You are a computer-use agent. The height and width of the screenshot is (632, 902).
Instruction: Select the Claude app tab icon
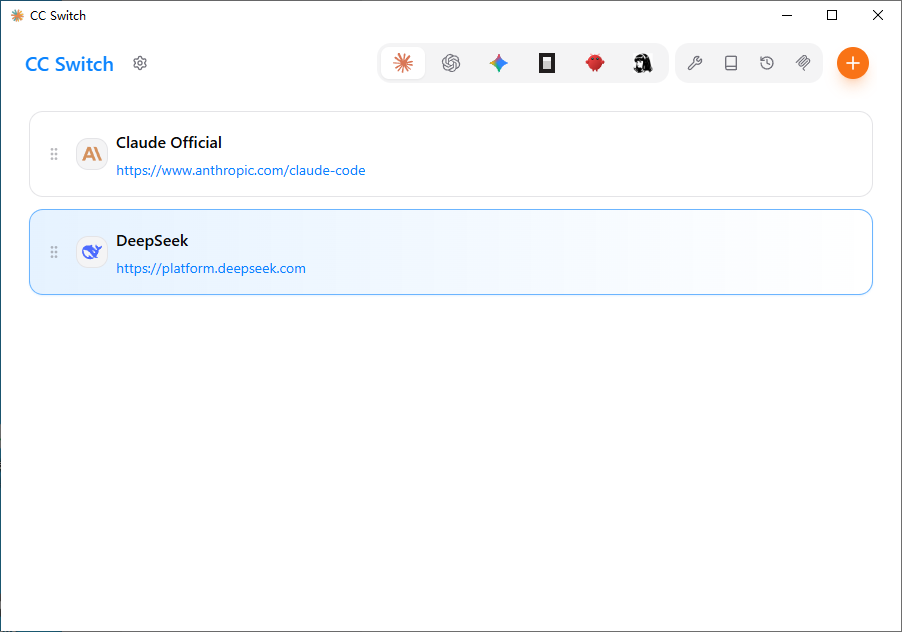pyautogui.click(x=403, y=63)
